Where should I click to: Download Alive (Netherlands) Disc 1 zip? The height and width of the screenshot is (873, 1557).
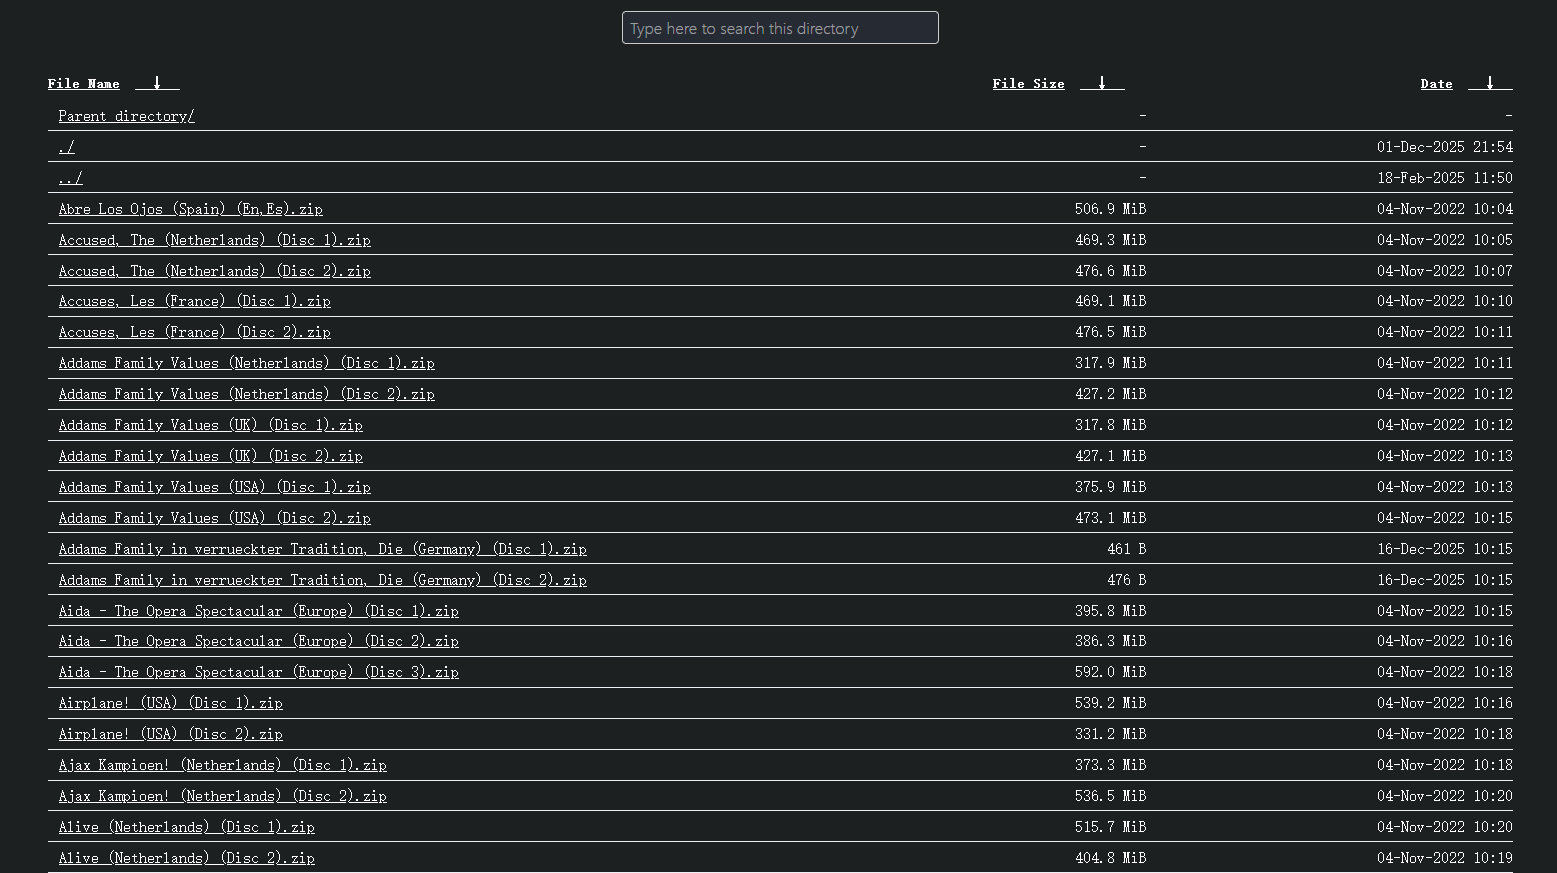pos(186,827)
